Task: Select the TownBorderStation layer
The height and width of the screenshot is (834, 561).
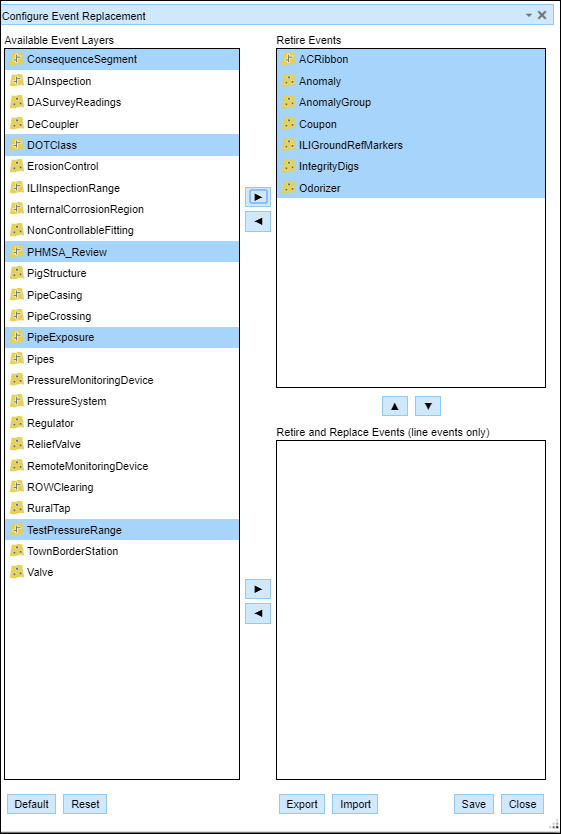Action: (122, 551)
